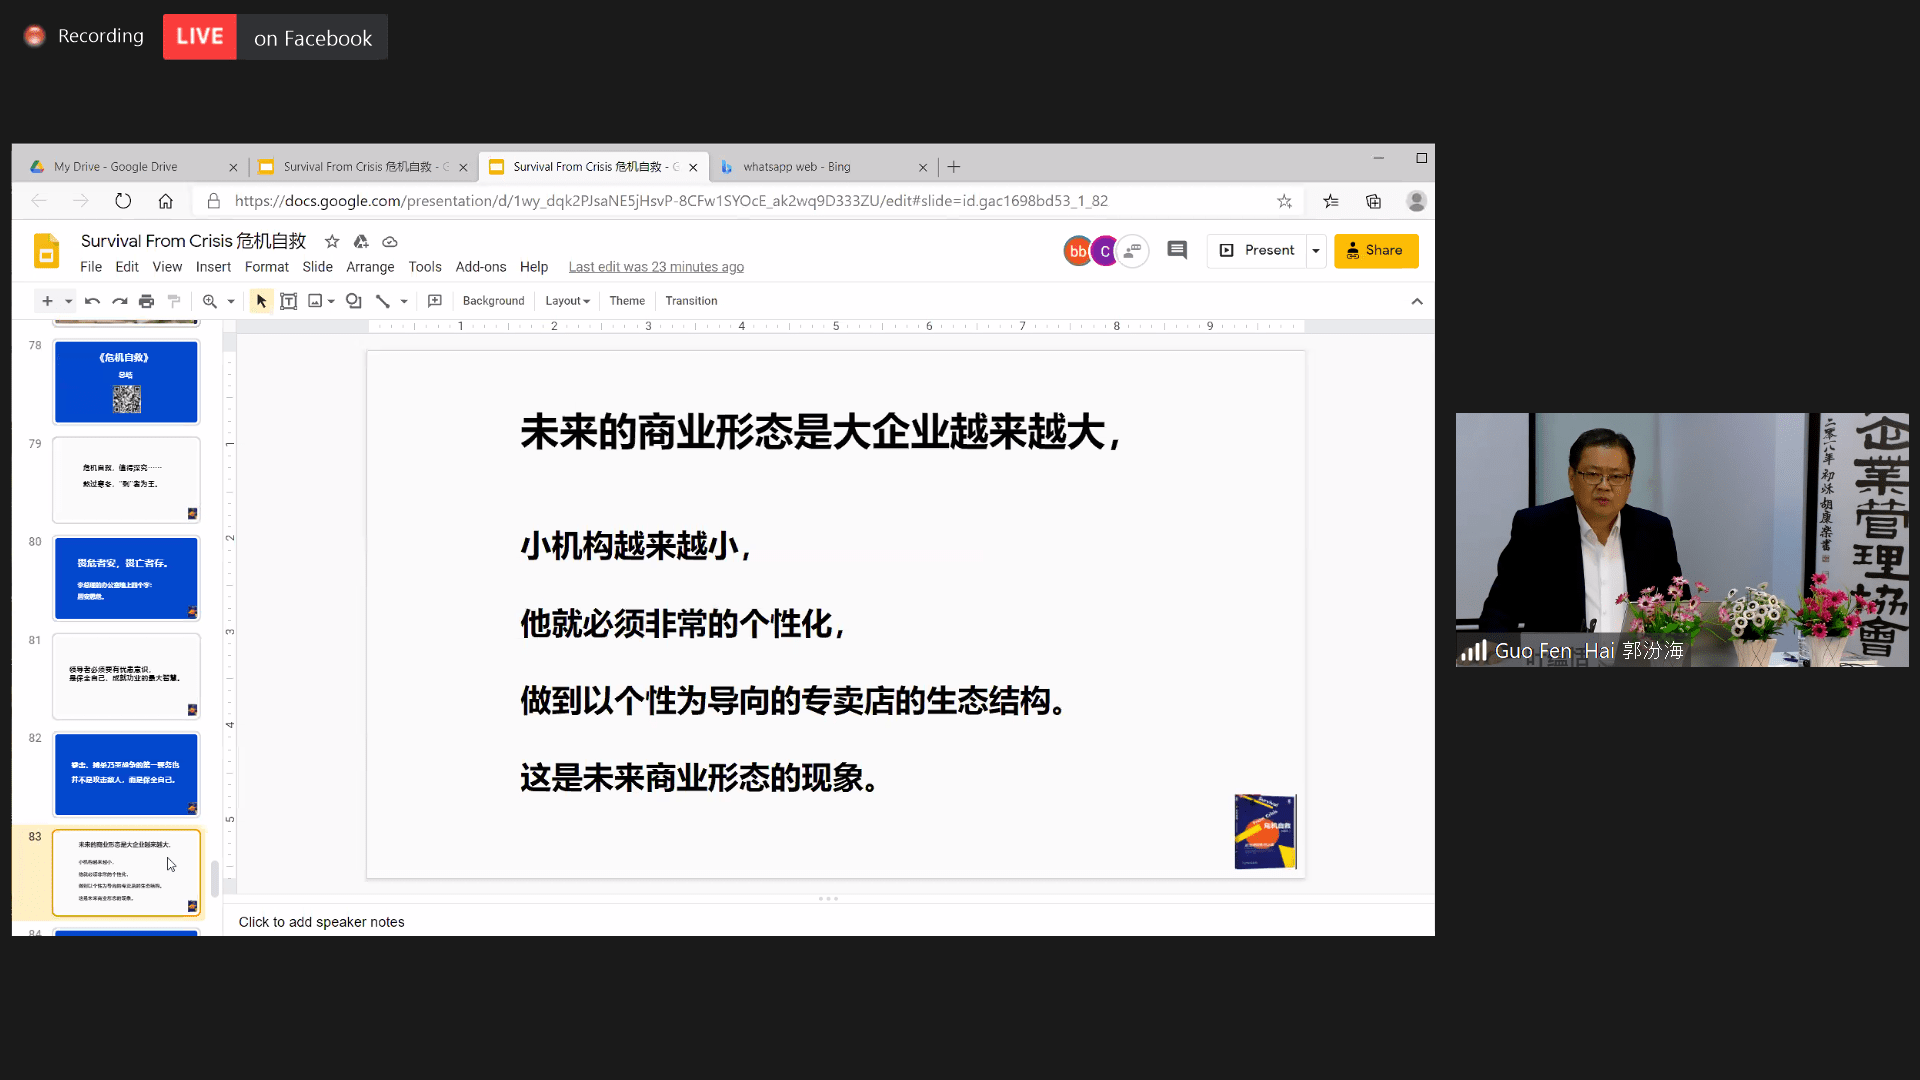
Task: Star the Survival From Crisis document
Action: click(332, 241)
